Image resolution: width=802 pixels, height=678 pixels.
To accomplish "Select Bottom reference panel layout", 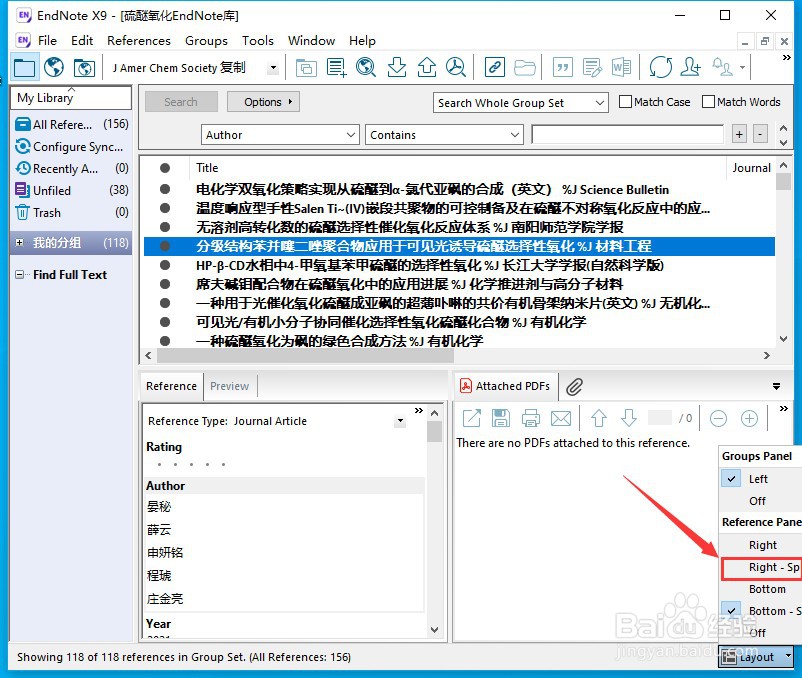I will click(x=767, y=589).
